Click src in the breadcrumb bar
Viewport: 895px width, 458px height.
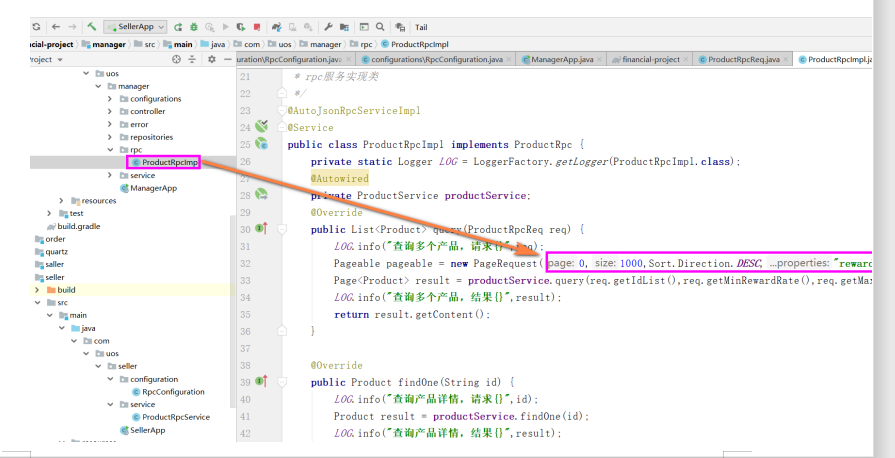pyautogui.click(x=145, y=44)
